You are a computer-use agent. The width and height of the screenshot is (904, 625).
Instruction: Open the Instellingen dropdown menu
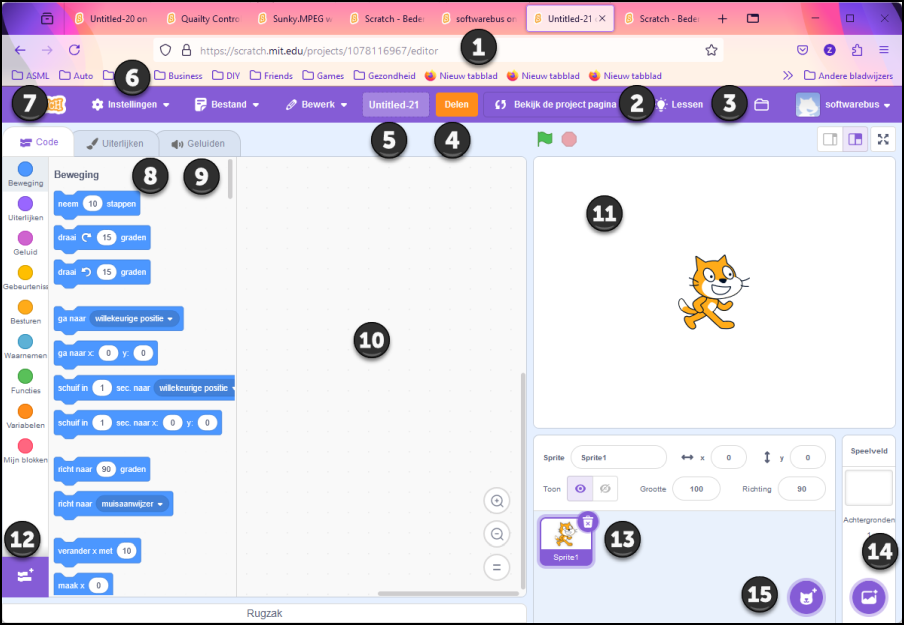[x=129, y=104]
